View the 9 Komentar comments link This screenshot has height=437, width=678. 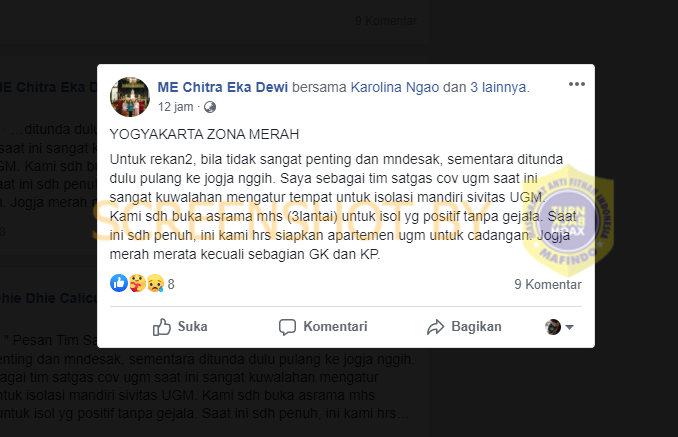pyautogui.click(x=547, y=284)
